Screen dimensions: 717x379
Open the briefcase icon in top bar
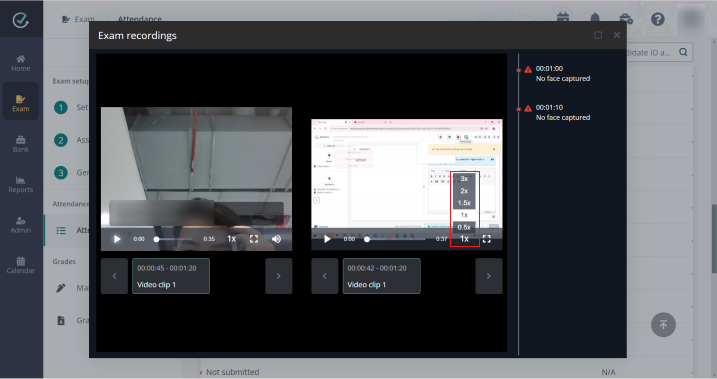(x=626, y=18)
